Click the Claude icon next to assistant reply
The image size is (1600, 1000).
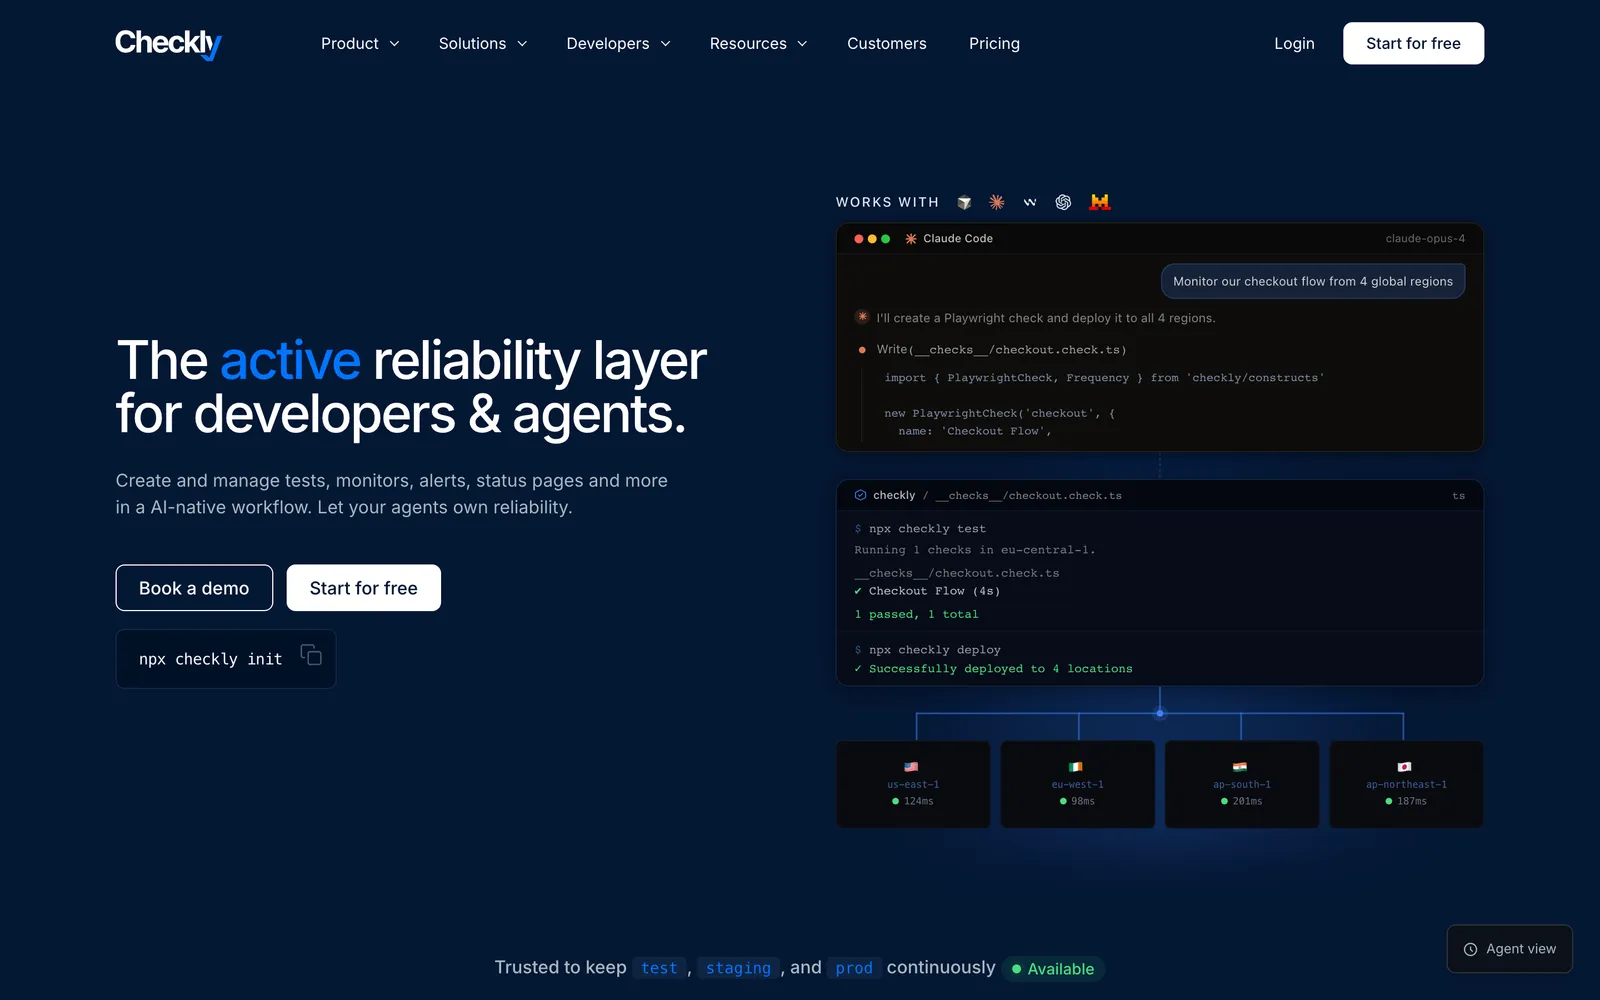pyautogui.click(x=862, y=317)
